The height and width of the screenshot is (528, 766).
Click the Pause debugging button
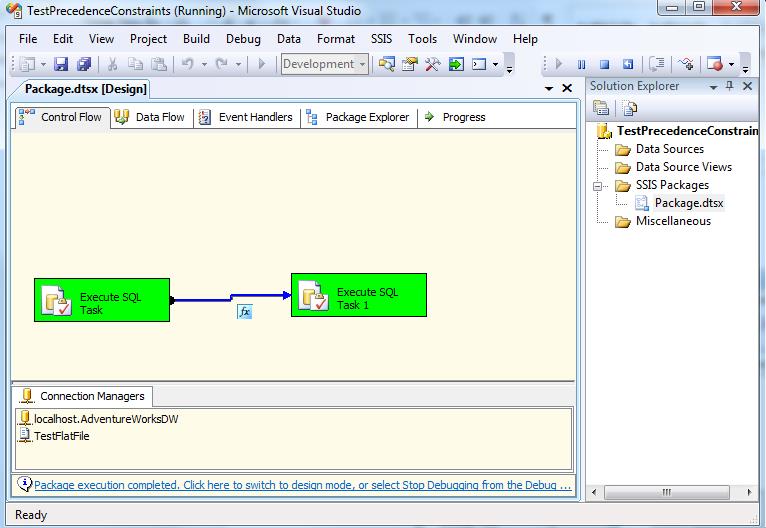click(x=581, y=64)
